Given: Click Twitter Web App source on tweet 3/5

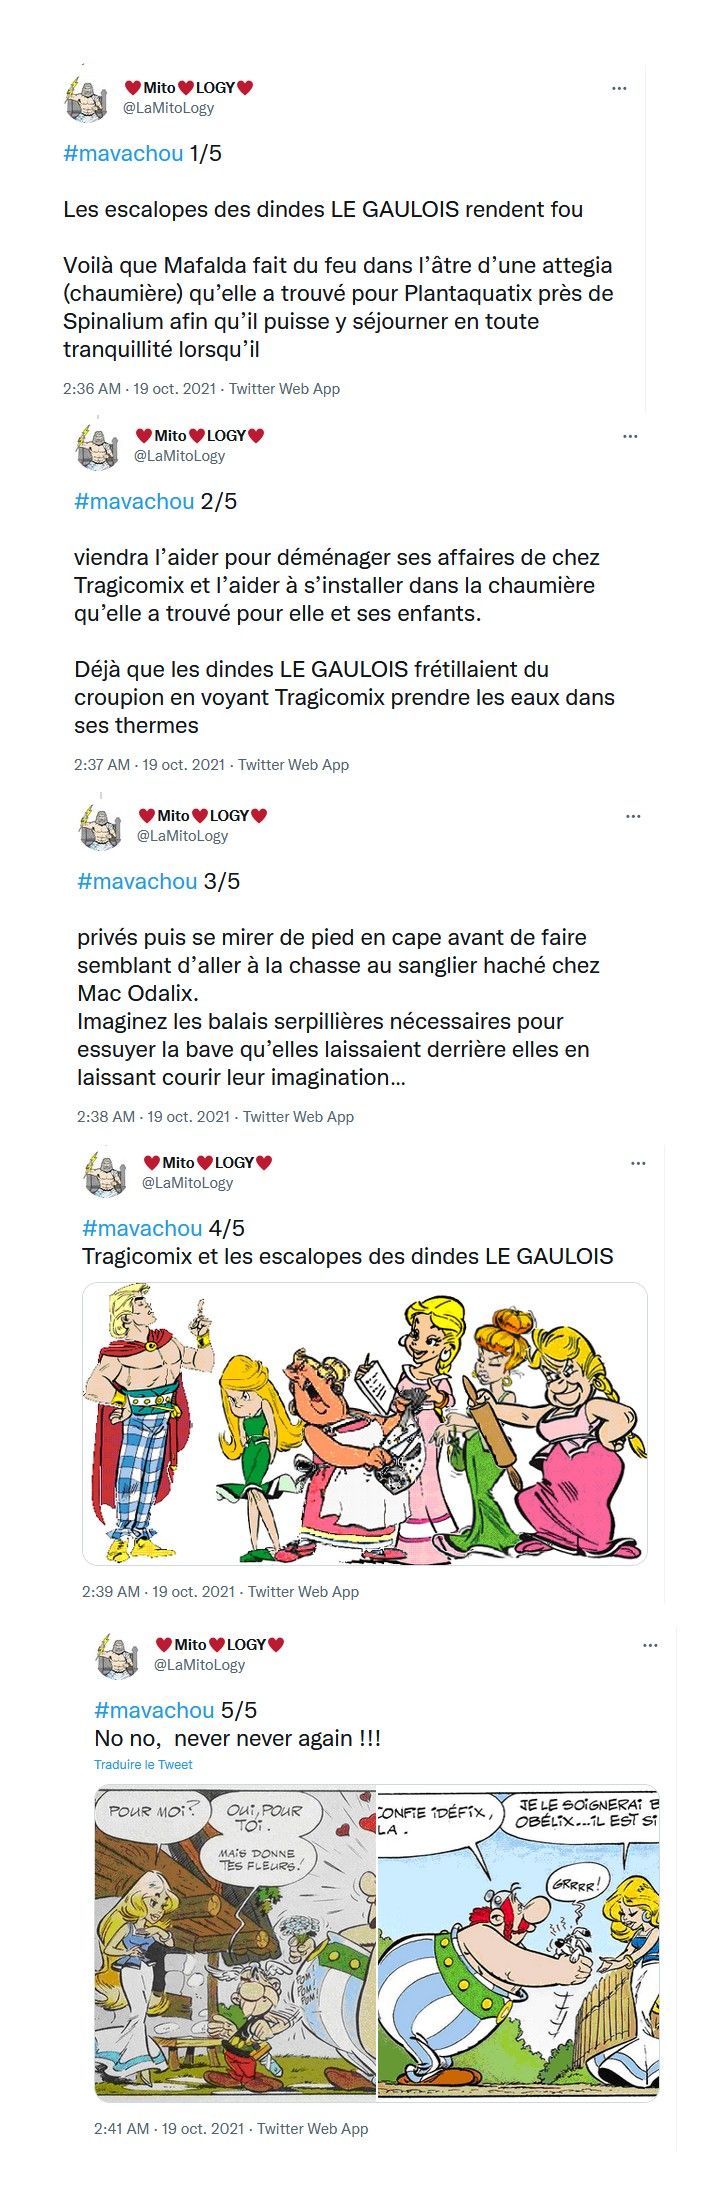Looking at the screenshot, I should (x=298, y=1116).
